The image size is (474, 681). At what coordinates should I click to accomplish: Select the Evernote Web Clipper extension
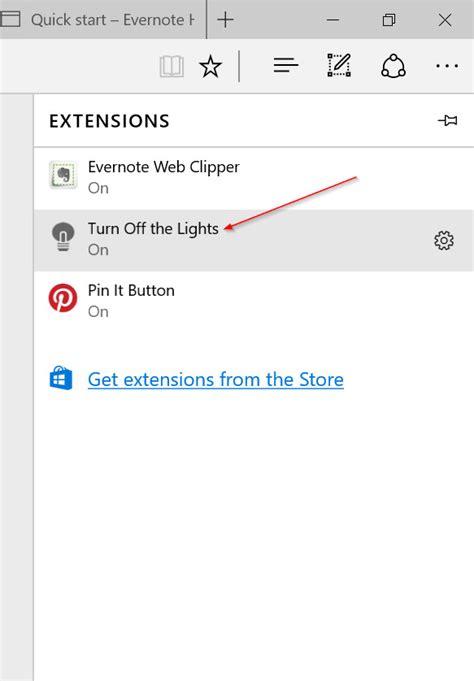[x=254, y=179]
